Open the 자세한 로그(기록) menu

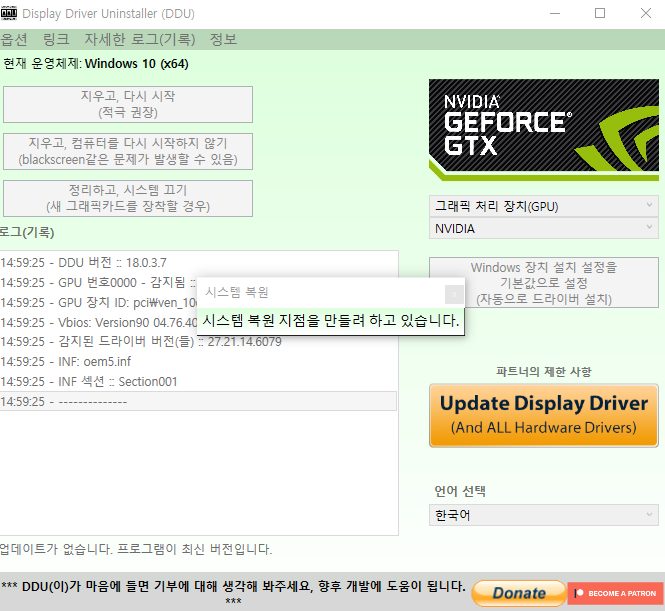click(140, 39)
